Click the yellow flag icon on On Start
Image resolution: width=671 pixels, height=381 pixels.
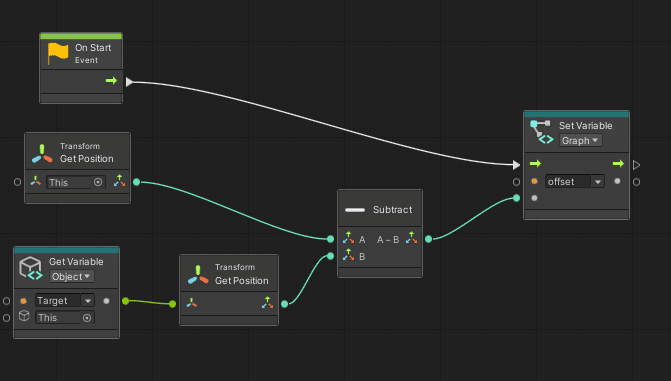tap(58, 54)
